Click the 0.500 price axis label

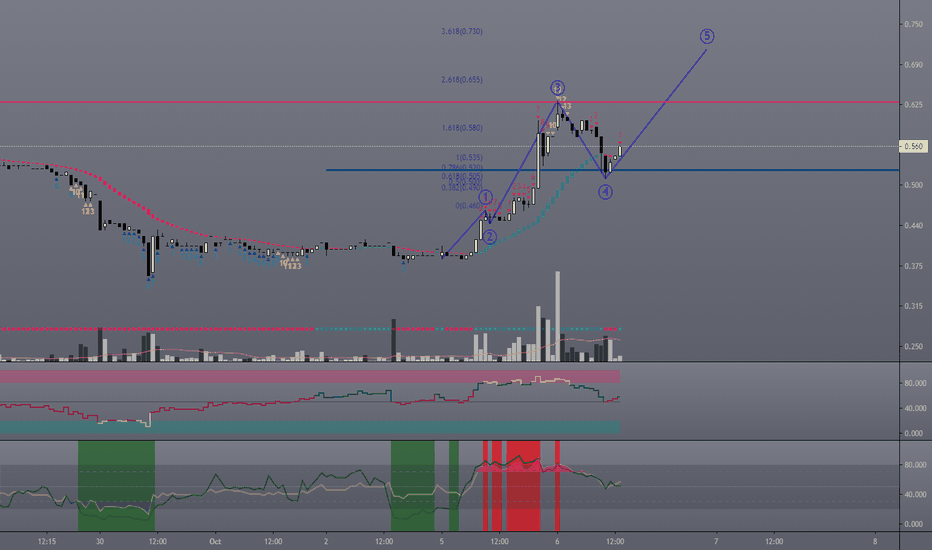point(914,185)
